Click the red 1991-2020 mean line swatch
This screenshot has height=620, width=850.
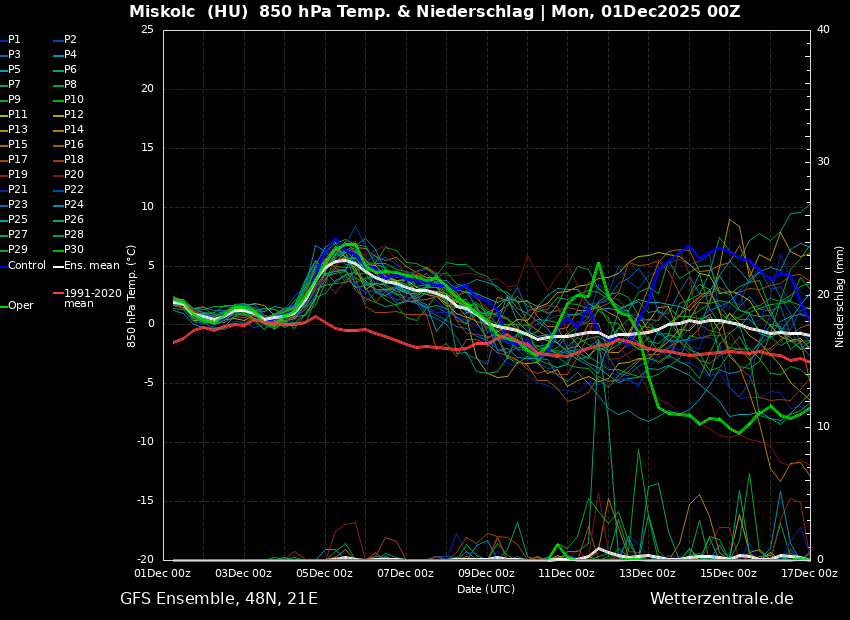tap(57, 294)
